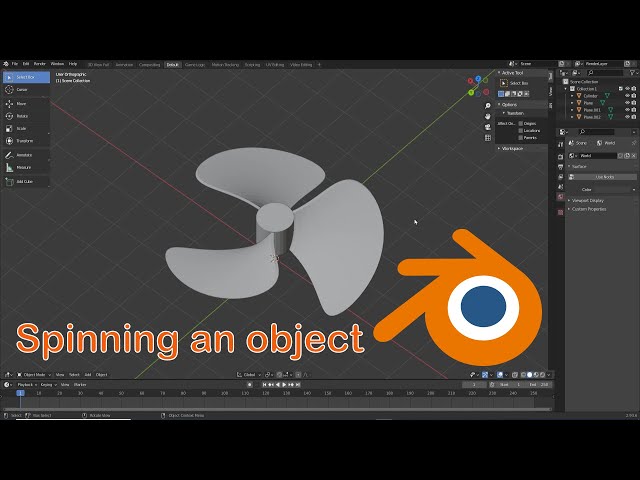Open the Output properties tab icon
640x480 pixels.
(x=560, y=167)
